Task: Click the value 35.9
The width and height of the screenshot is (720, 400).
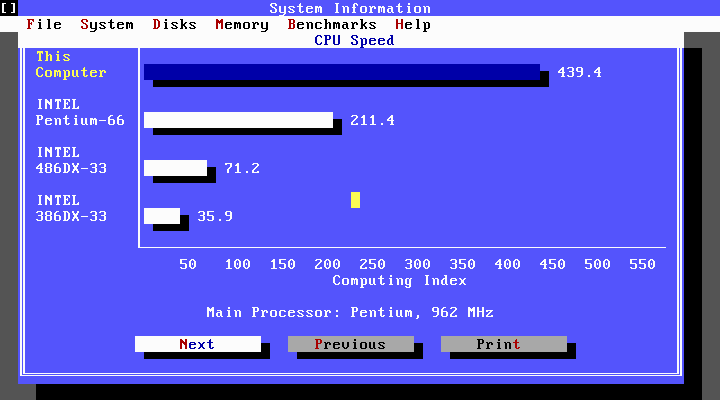Action: (215, 216)
